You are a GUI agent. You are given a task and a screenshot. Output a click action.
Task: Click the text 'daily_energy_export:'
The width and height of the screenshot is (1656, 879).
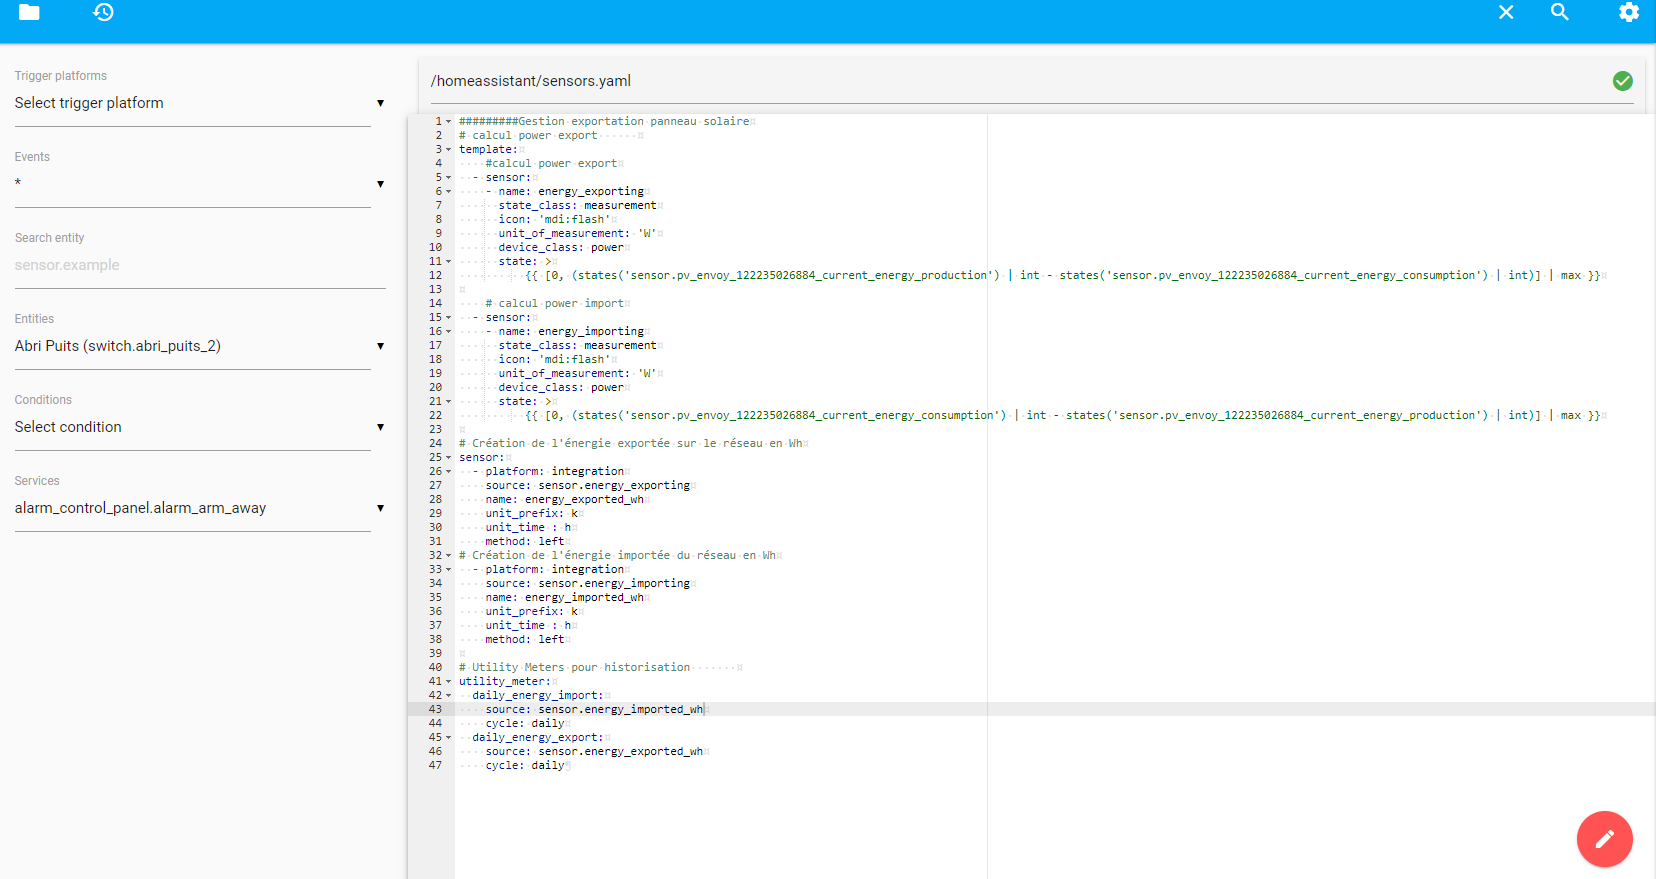(x=537, y=737)
